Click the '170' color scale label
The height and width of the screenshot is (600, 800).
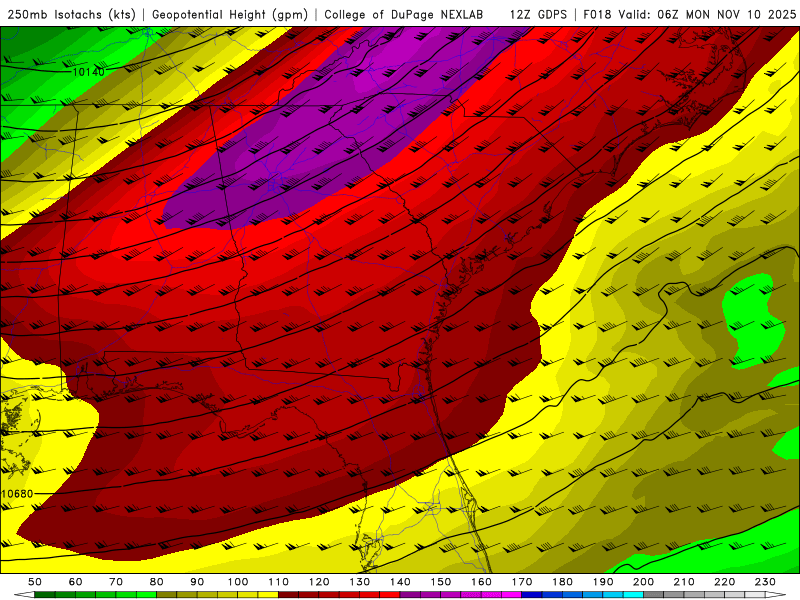(522, 582)
